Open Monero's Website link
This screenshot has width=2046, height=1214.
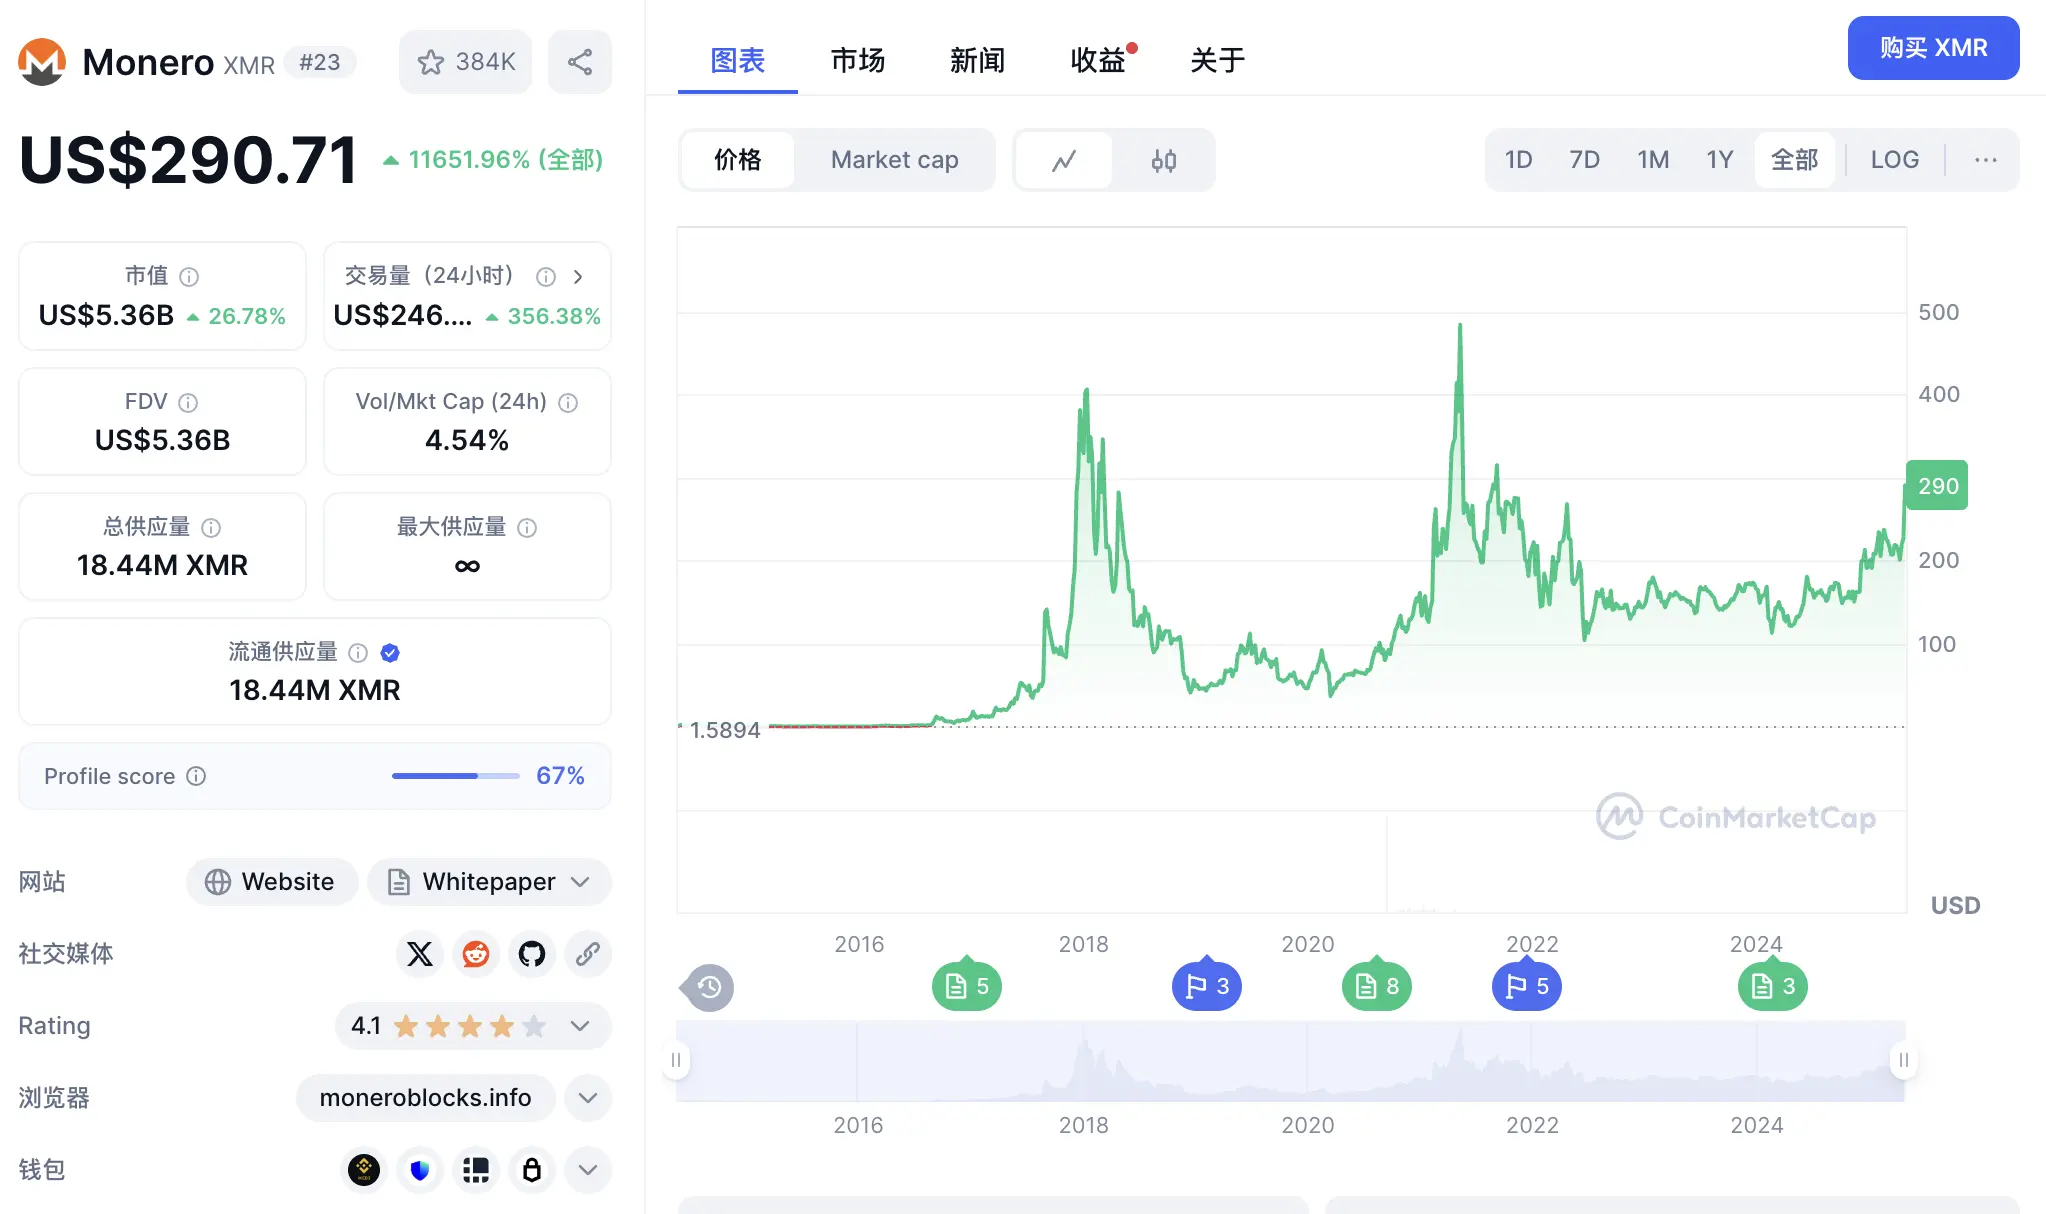tap(271, 882)
